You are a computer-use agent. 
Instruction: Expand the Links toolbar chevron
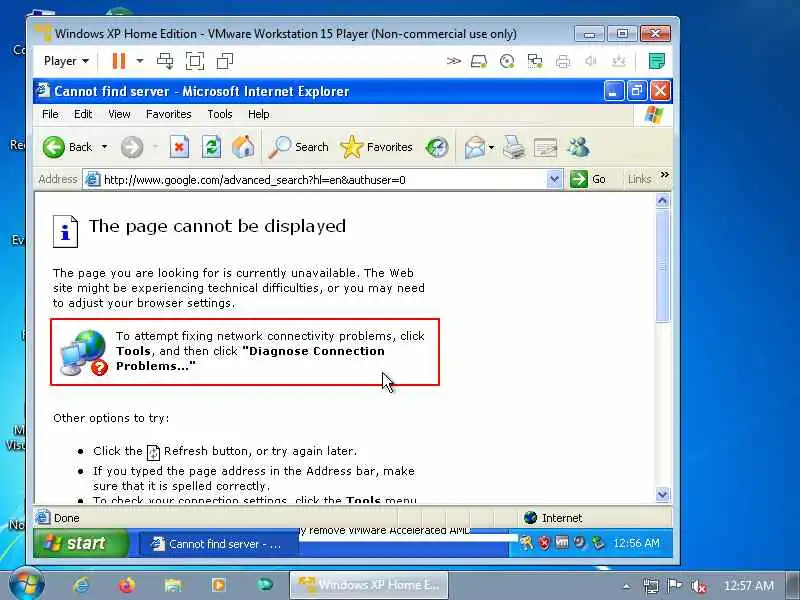[x=664, y=175]
